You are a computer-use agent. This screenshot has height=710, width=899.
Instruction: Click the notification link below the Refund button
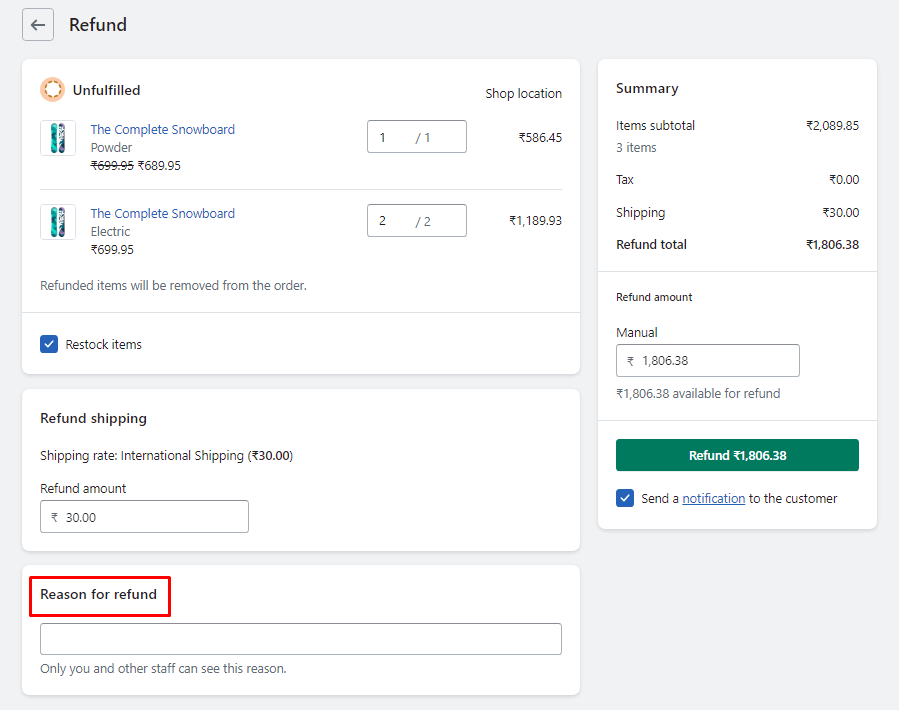point(711,498)
